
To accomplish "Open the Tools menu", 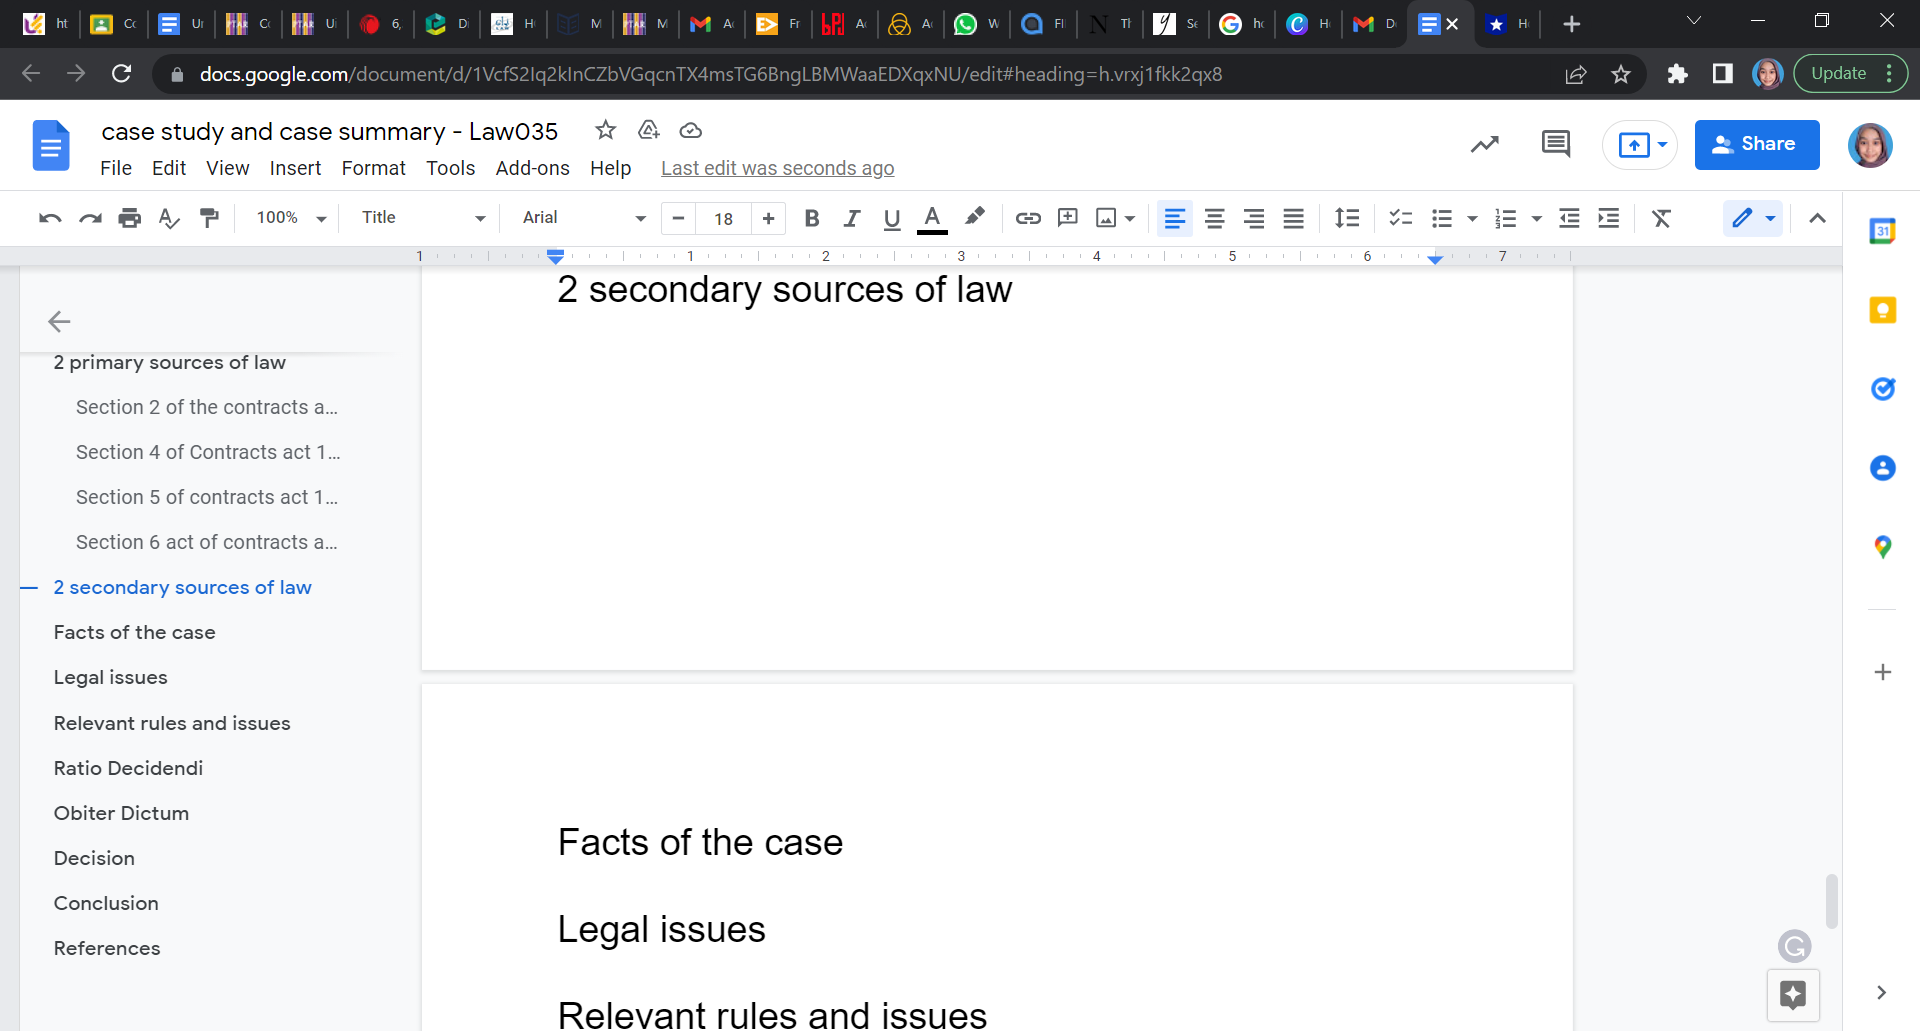I will pyautogui.click(x=451, y=168).
